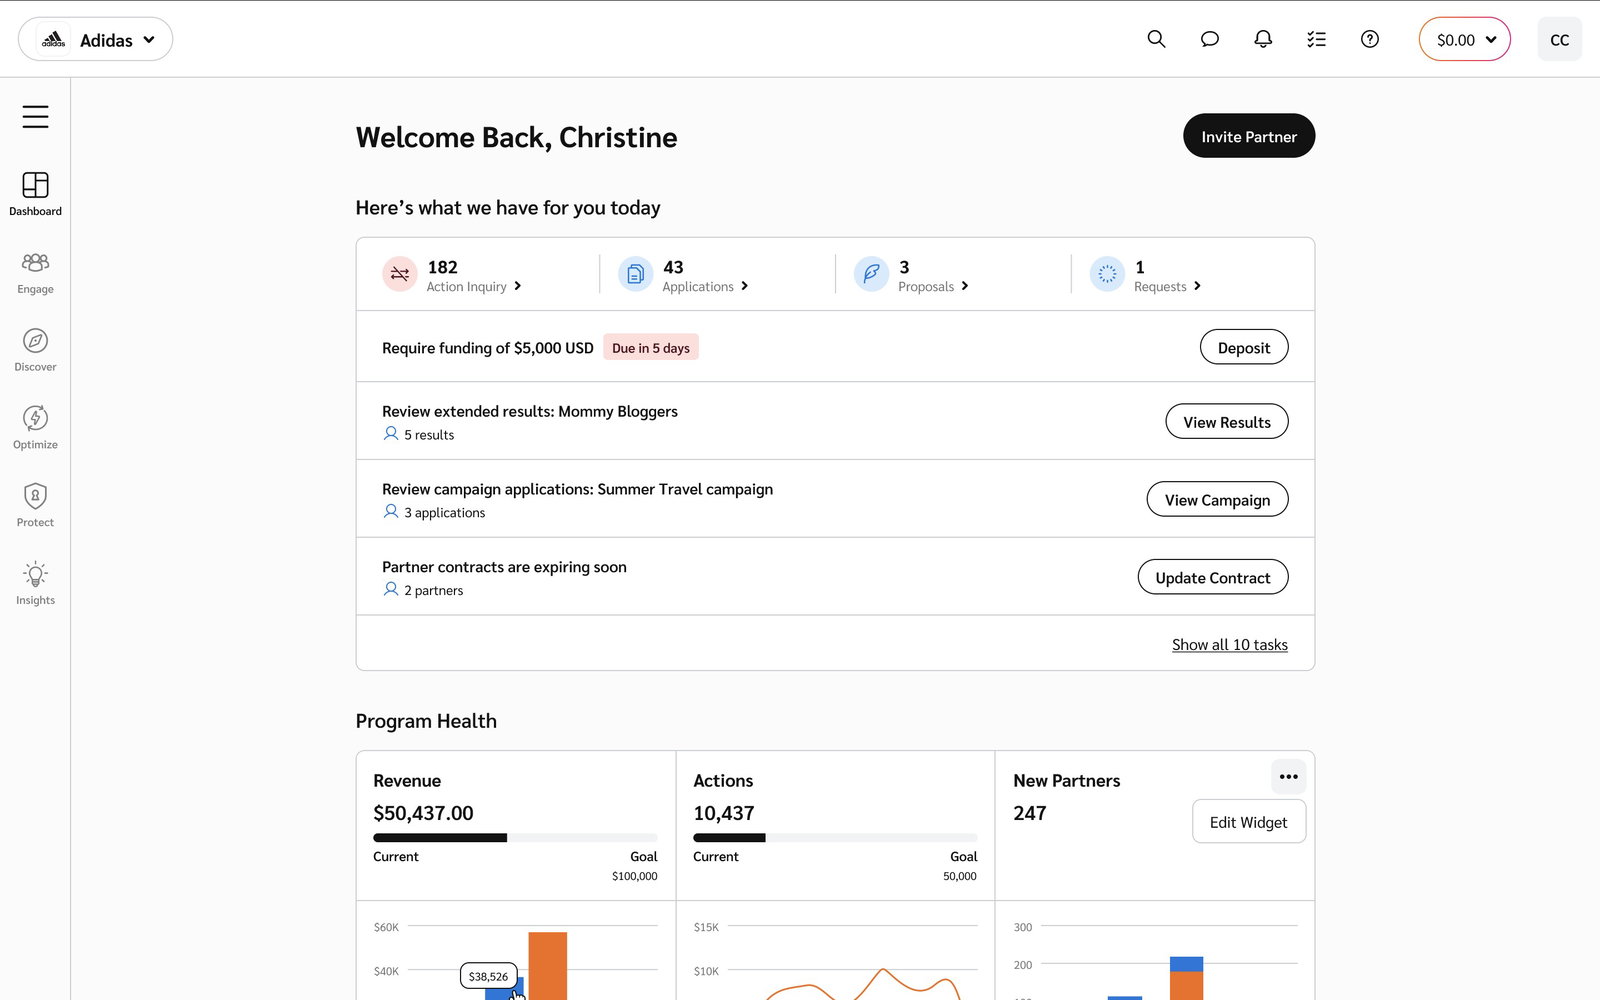The image size is (1600, 1000).
Task: Select the Engage sidebar icon
Action: [35, 270]
